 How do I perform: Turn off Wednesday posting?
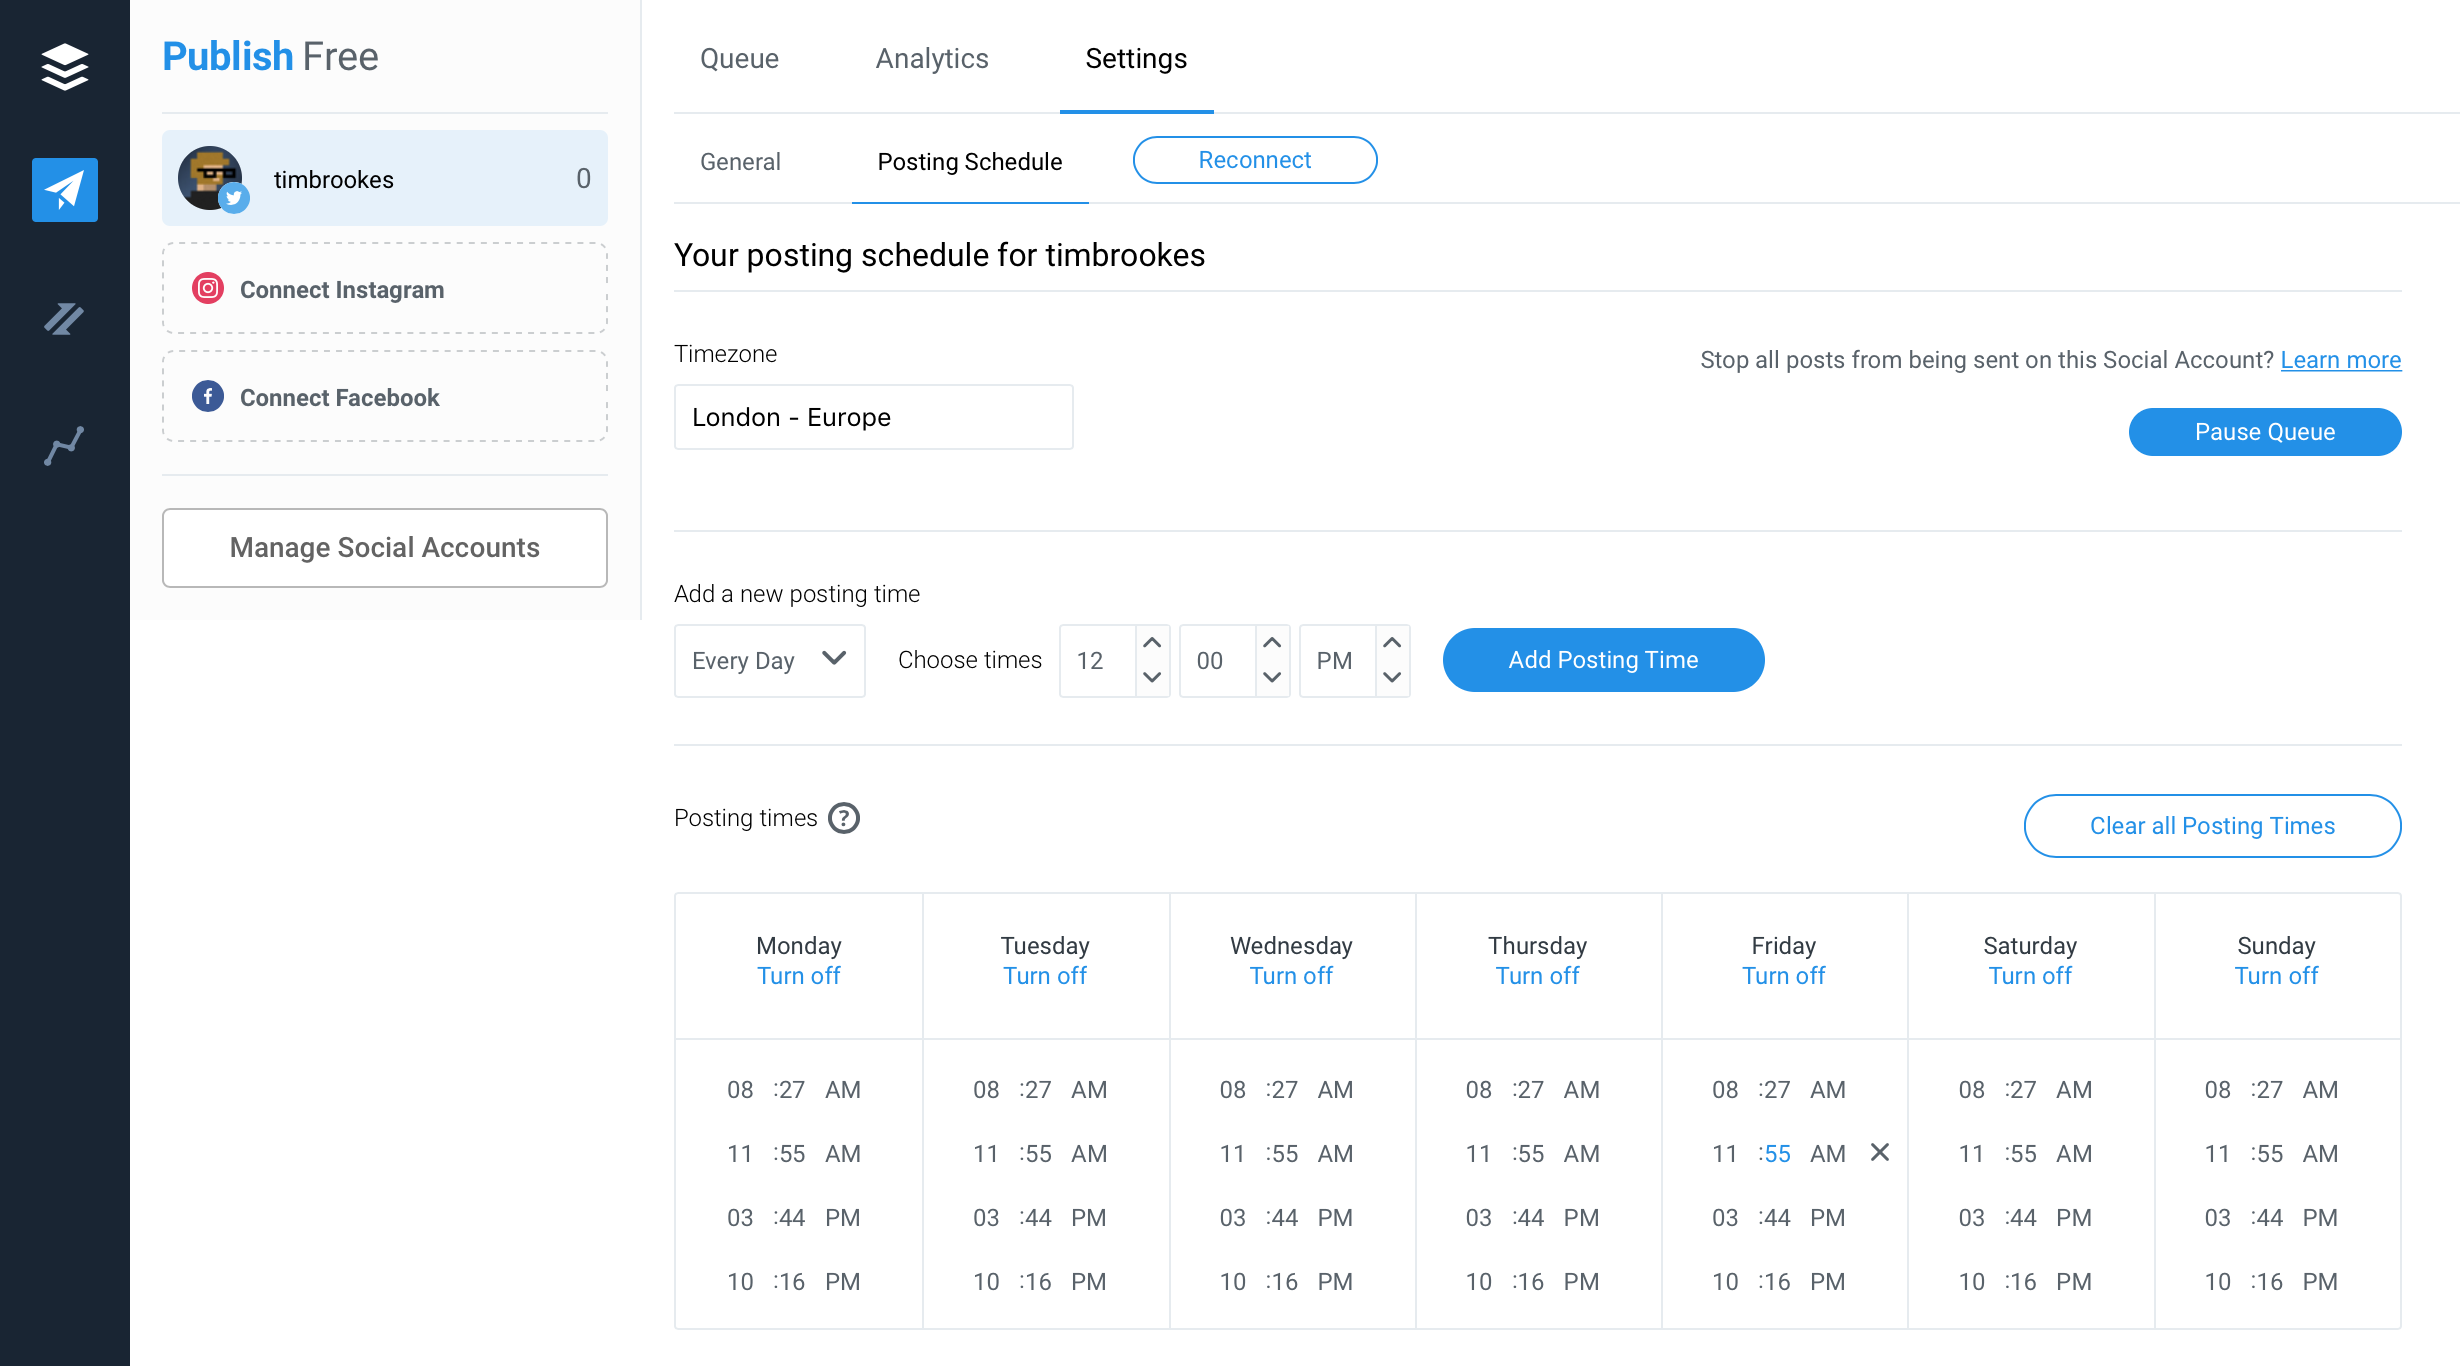pos(1291,976)
